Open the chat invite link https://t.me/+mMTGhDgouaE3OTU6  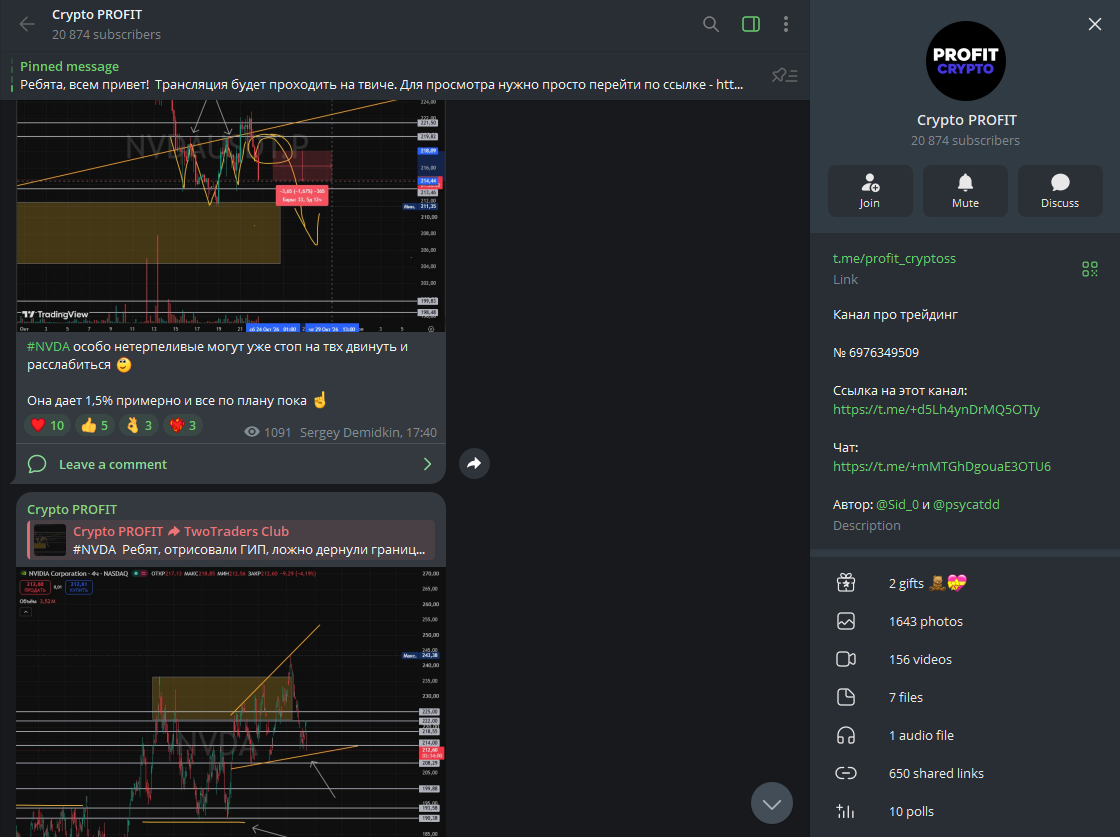click(x=942, y=466)
